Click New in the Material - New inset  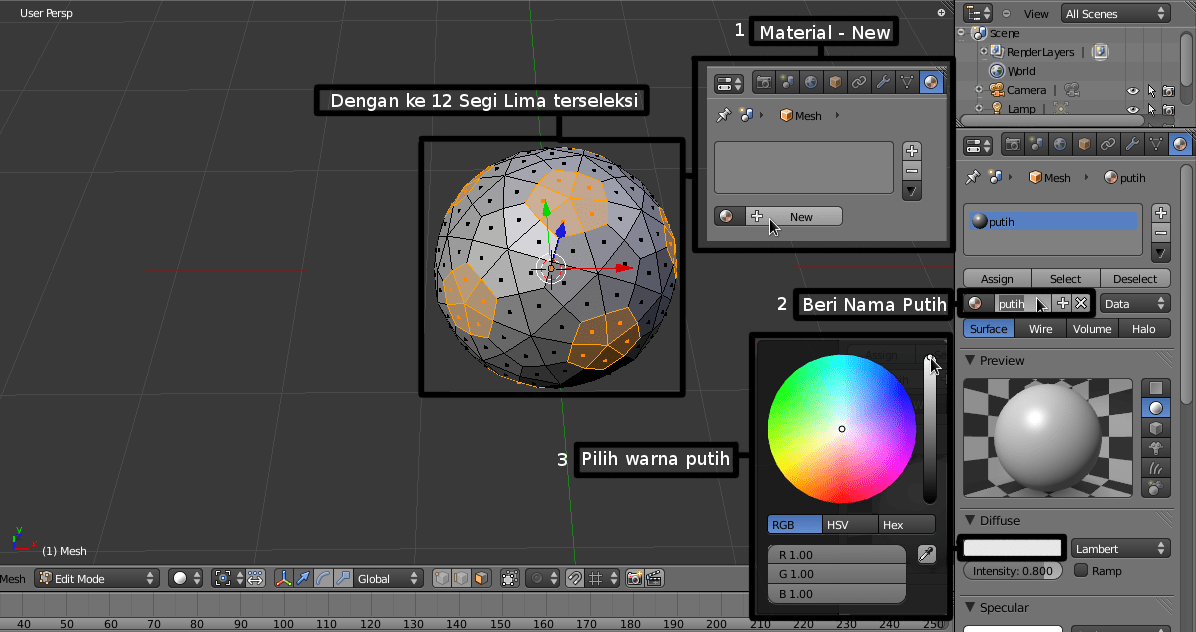(793, 217)
